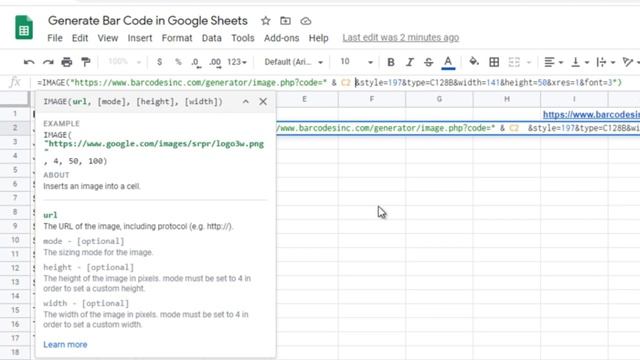The width and height of the screenshot is (640, 360).
Task: Open the 'Last edit was 2 minutes ago' link
Action: pos(400,38)
